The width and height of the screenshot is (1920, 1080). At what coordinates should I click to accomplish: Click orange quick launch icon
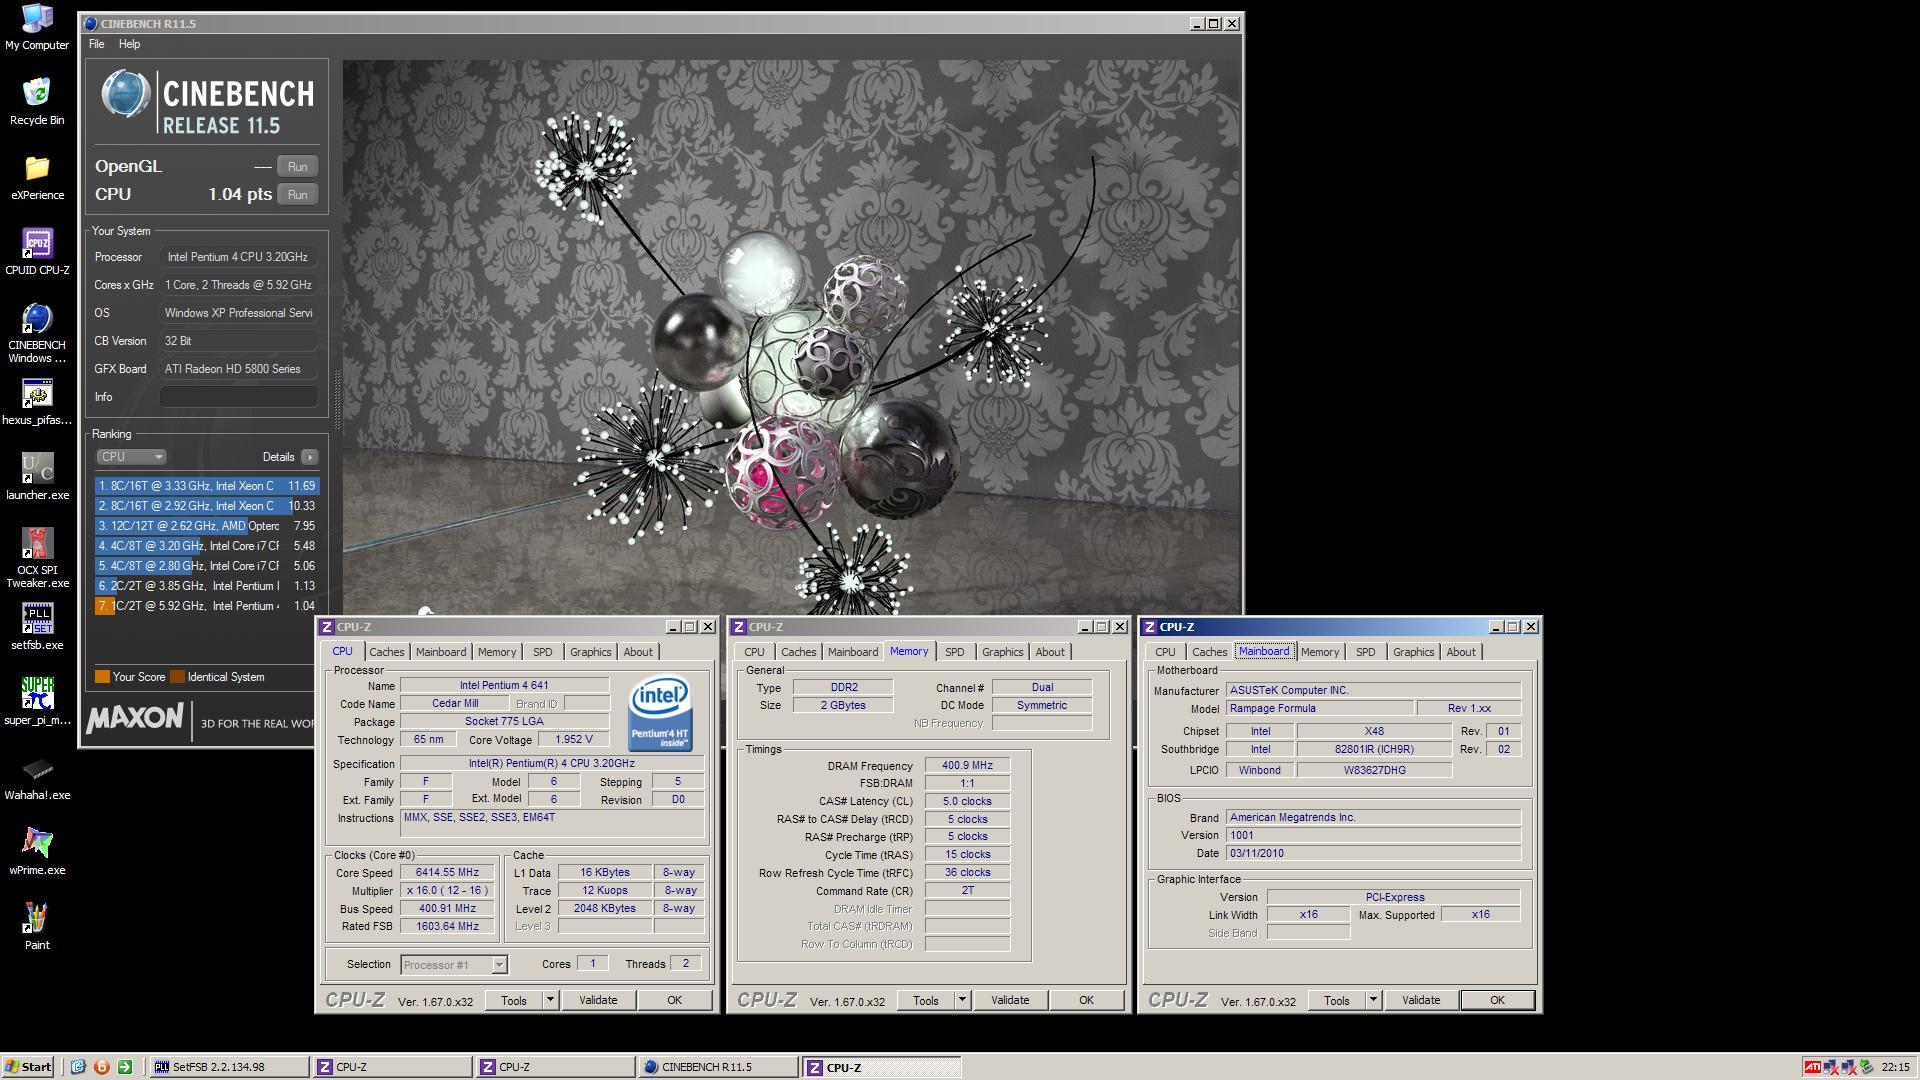(x=102, y=1067)
